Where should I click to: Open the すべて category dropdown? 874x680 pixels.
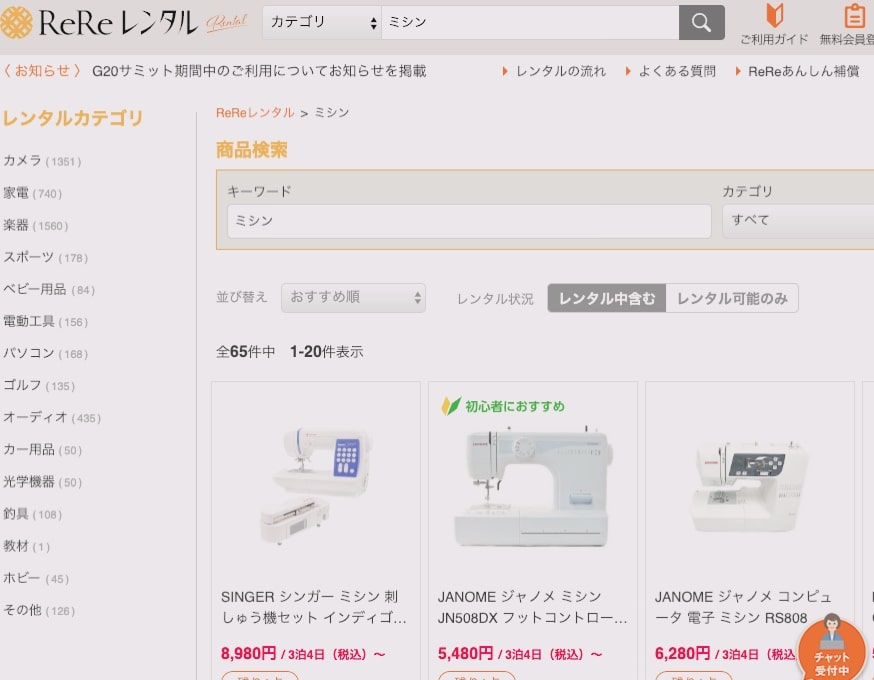[798, 221]
